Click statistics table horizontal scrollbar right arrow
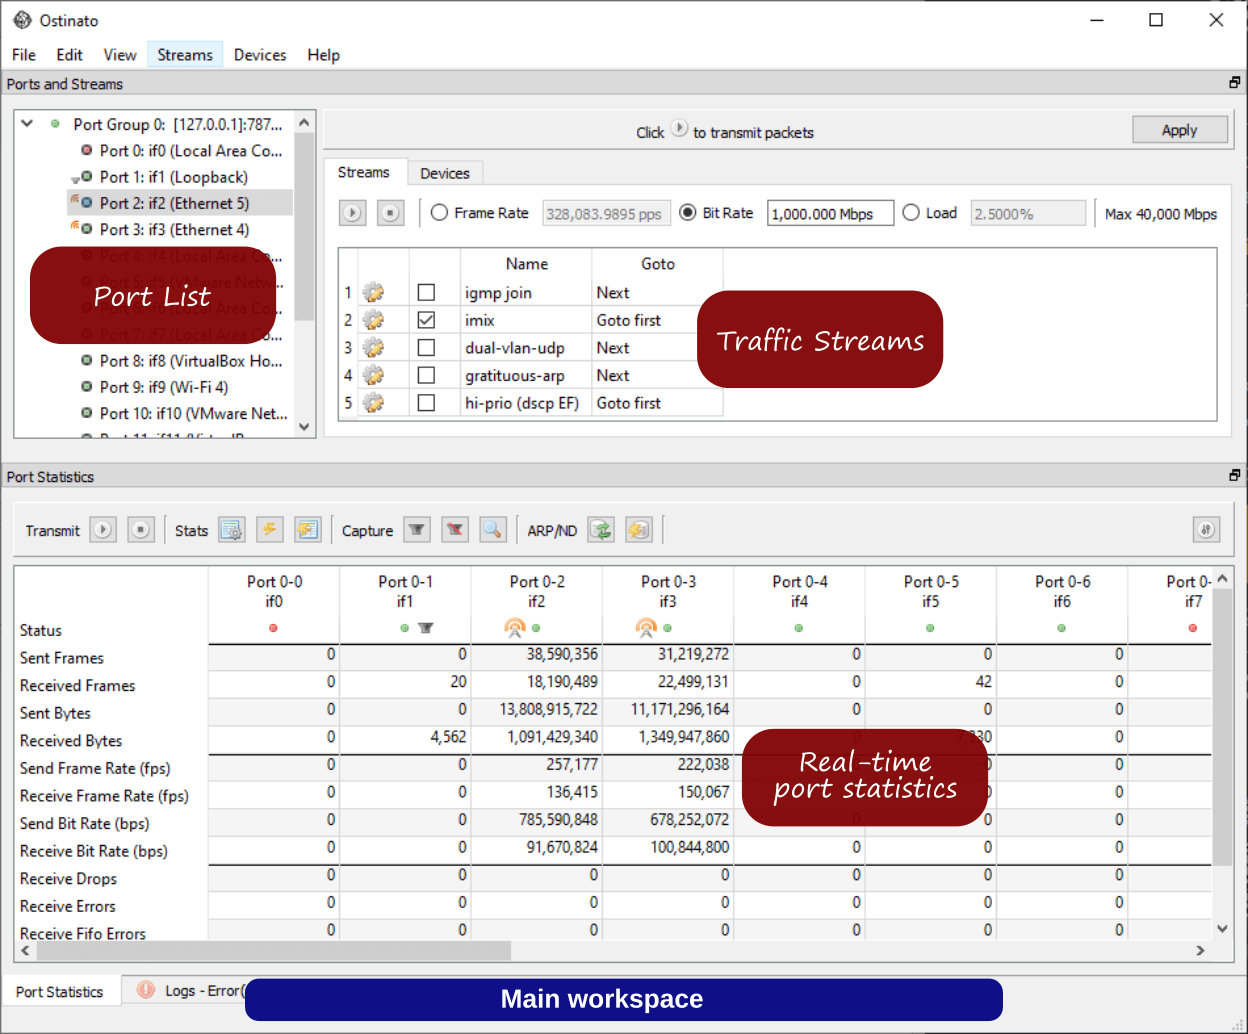 [1201, 950]
